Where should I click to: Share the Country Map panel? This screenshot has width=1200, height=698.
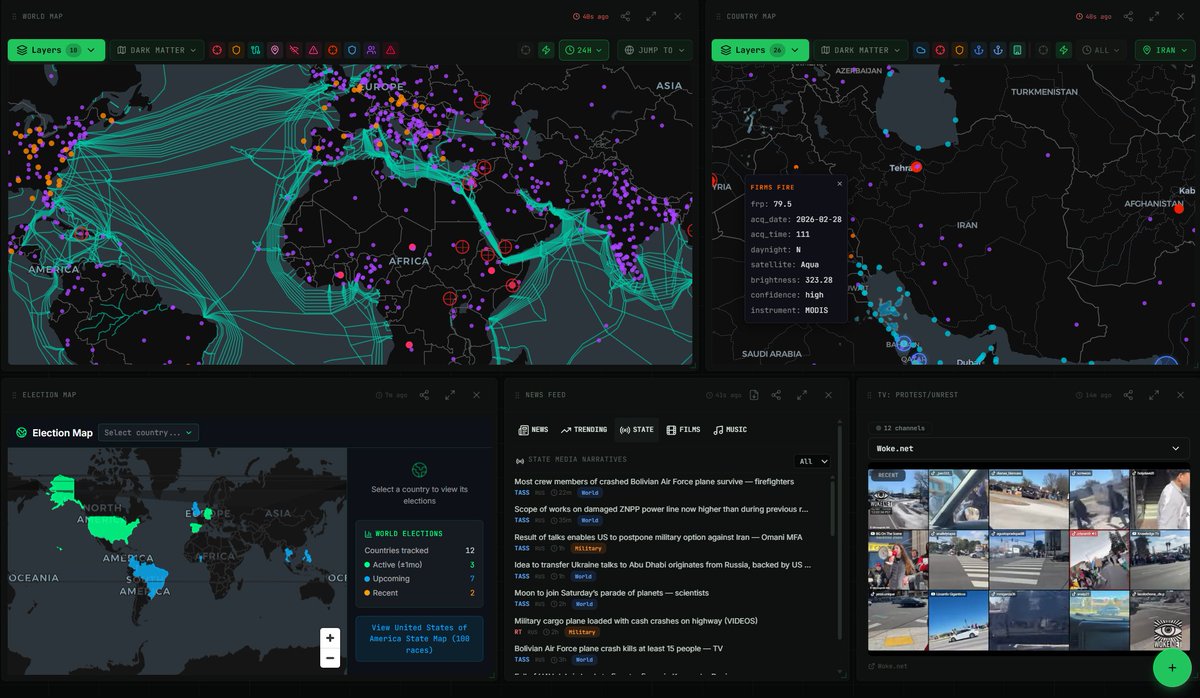coord(1128,16)
